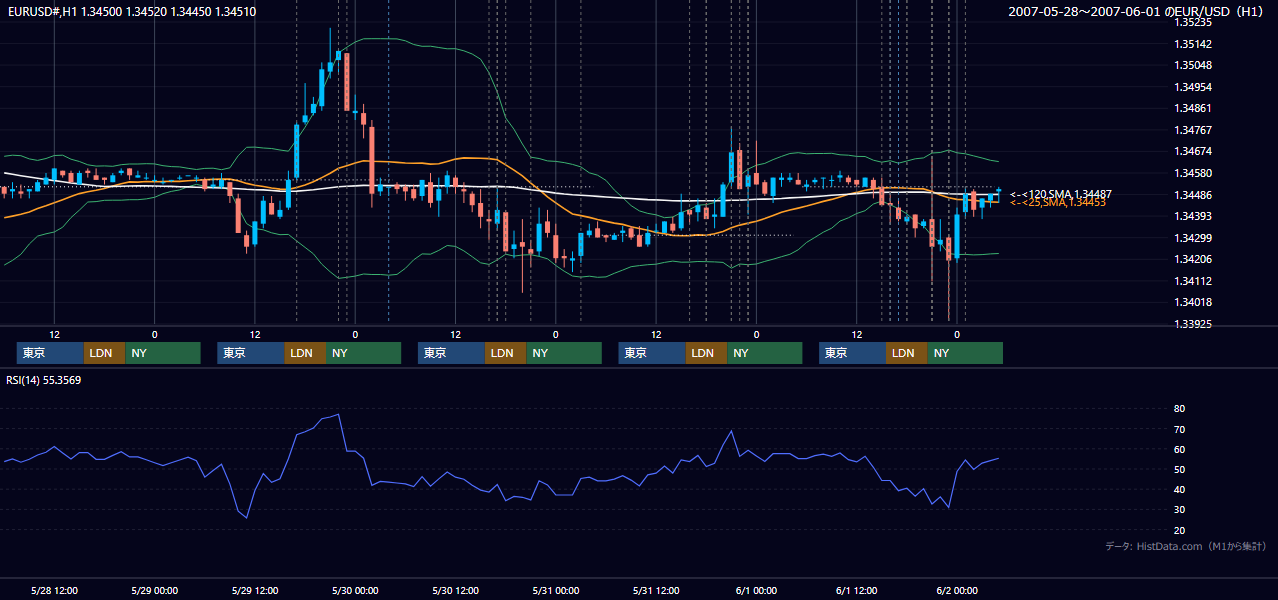The height and width of the screenshot is (600, 1278).
Task: Click the 5/30 00:00 time axis label
Action: pyautogui.click(x=355, y=591)
